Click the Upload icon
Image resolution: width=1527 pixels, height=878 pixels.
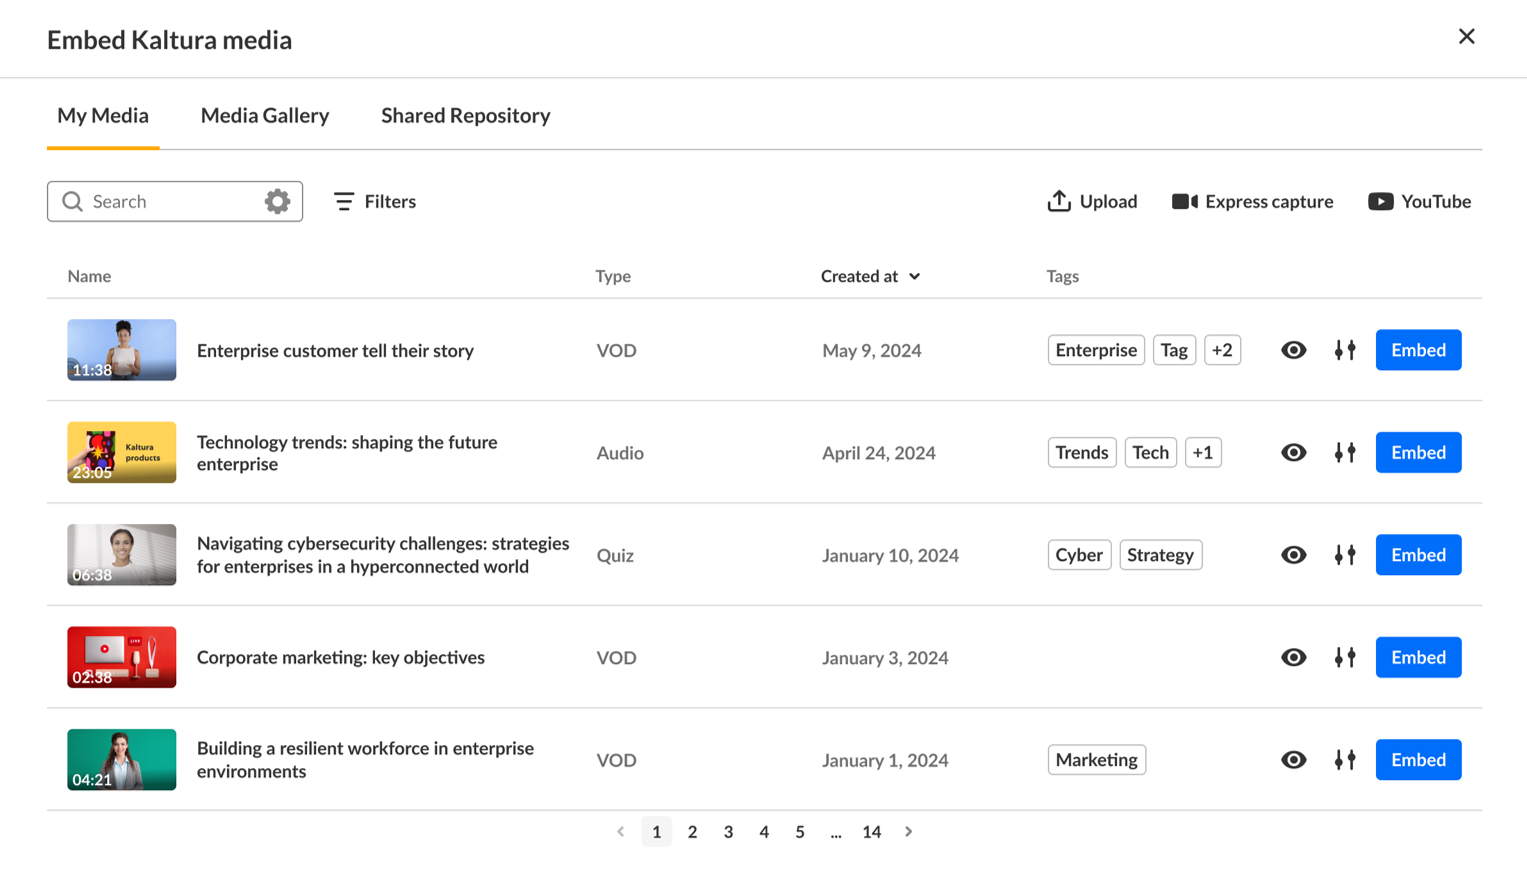tap(1059, 201)
